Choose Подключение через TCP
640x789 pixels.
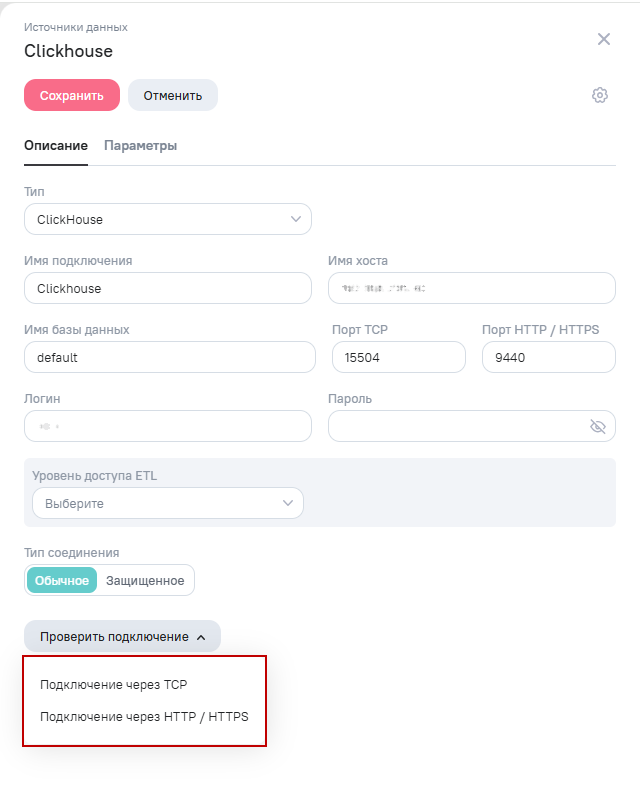[114, 684]
